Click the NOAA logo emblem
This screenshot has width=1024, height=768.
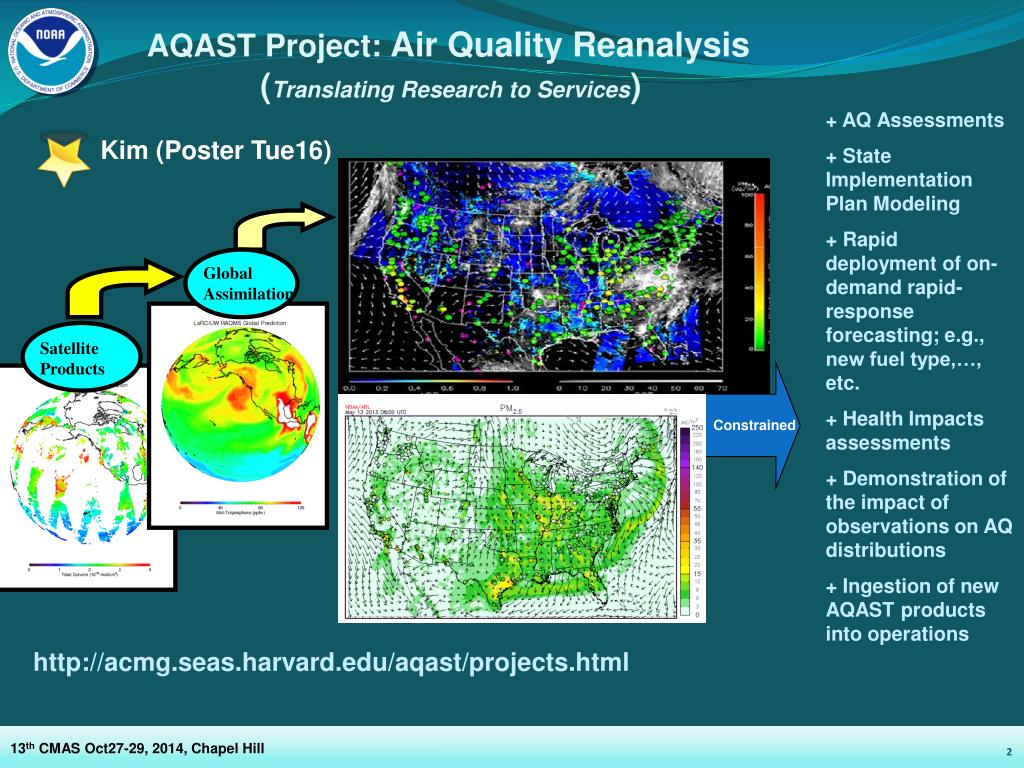[x=51, y=52]
